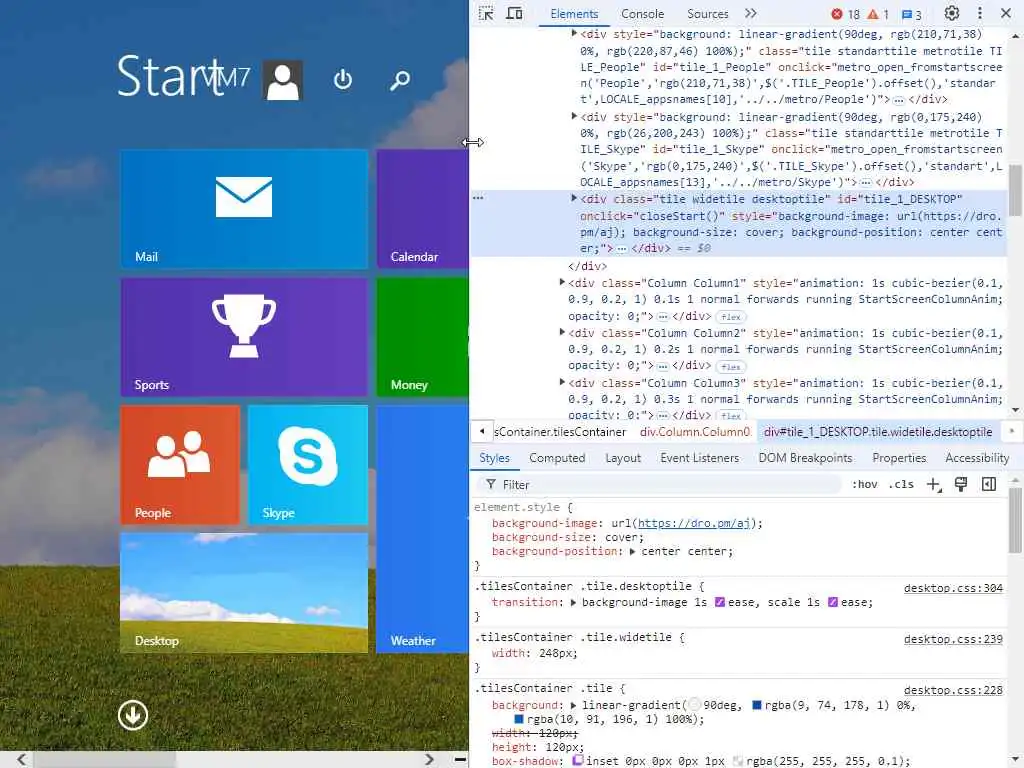The height and width of the screenshot is (768, 1024).
Task: Show more DevTools tabs chevron
Action: 751,13
